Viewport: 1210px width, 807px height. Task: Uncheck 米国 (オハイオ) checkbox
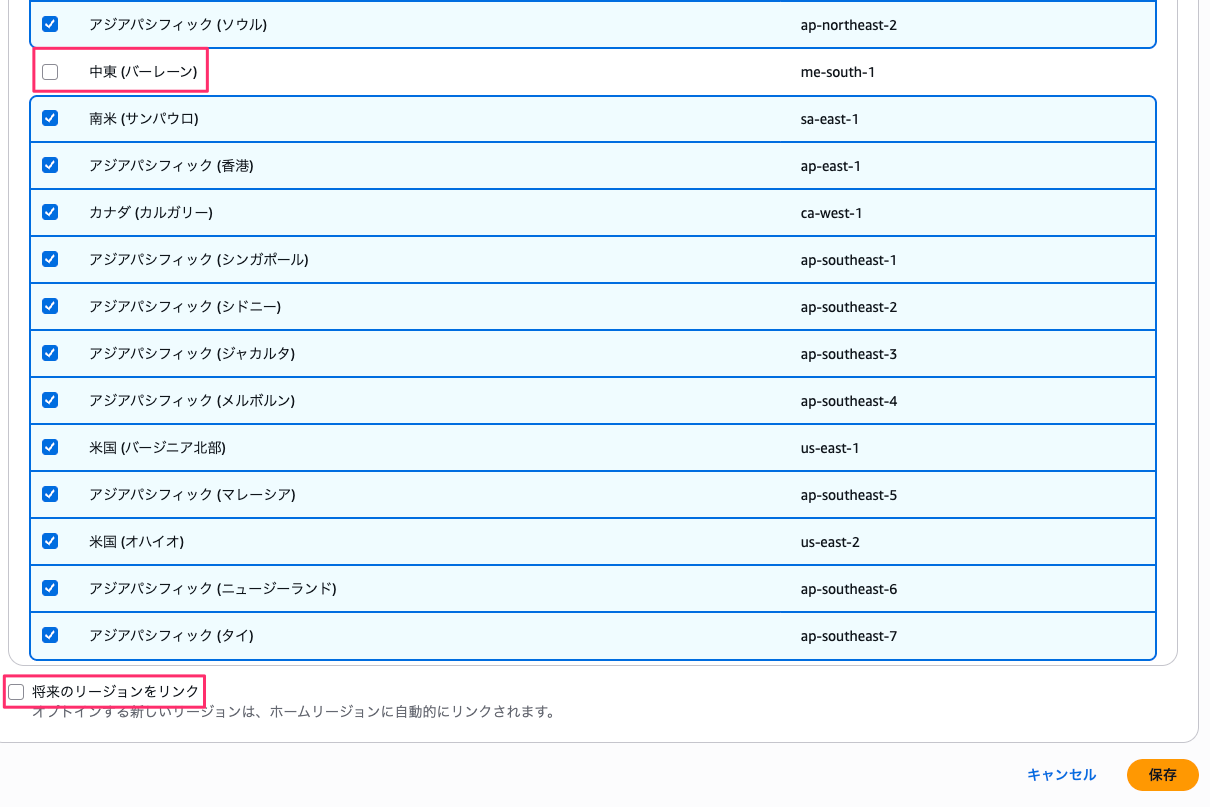50,541
